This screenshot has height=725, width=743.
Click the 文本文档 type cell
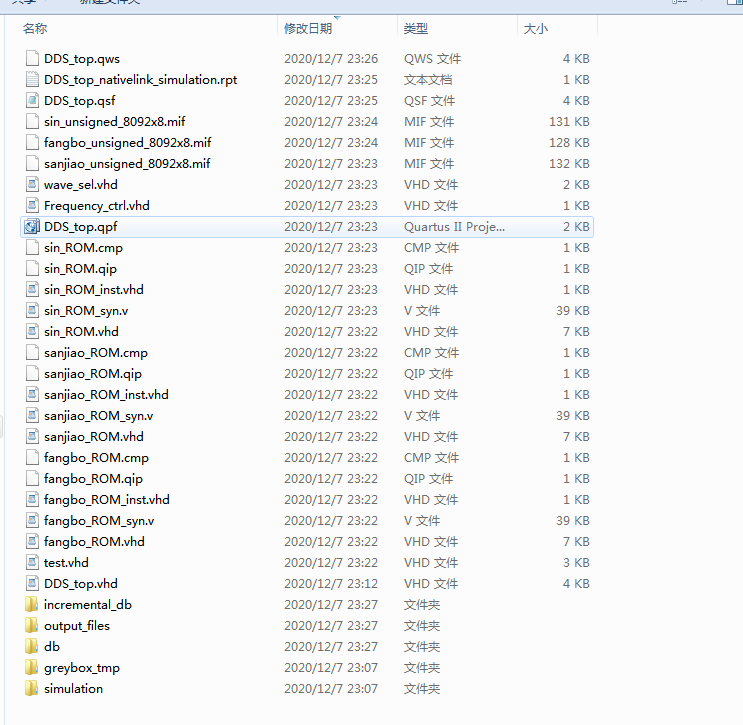(x=428, y=79)
